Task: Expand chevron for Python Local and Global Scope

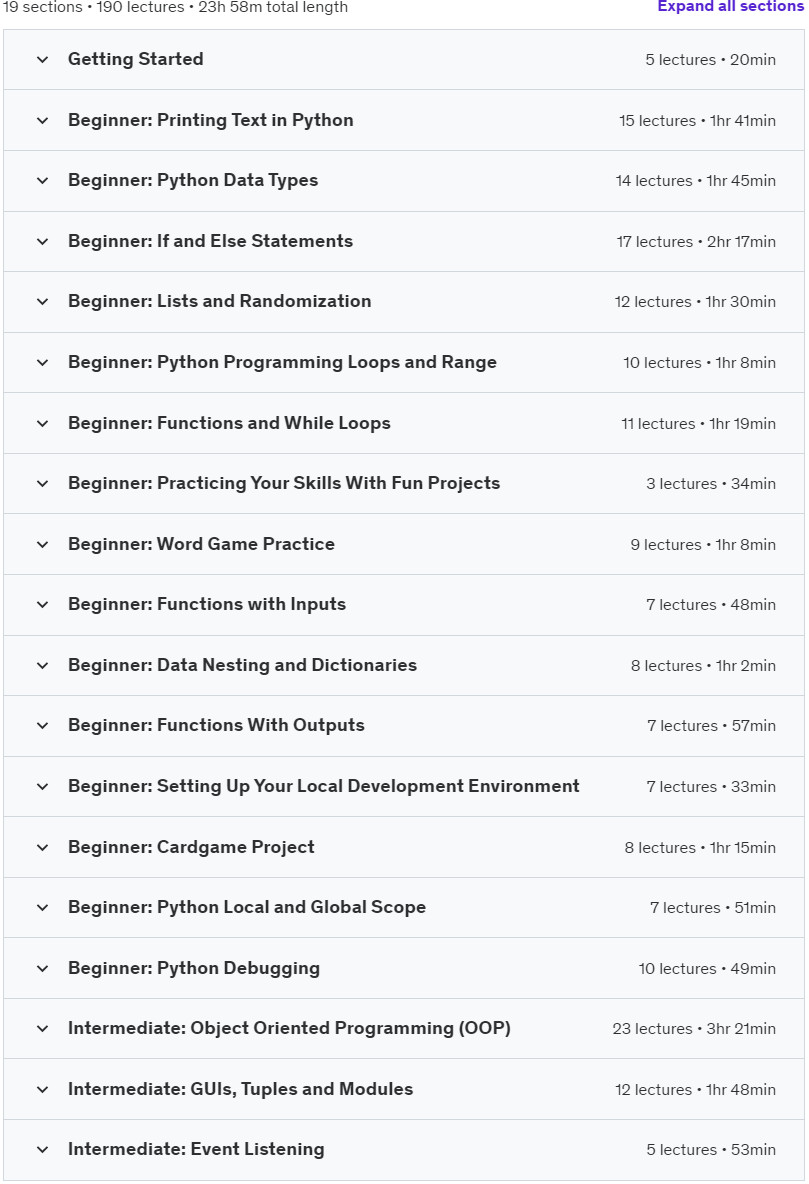Action: 43,908
